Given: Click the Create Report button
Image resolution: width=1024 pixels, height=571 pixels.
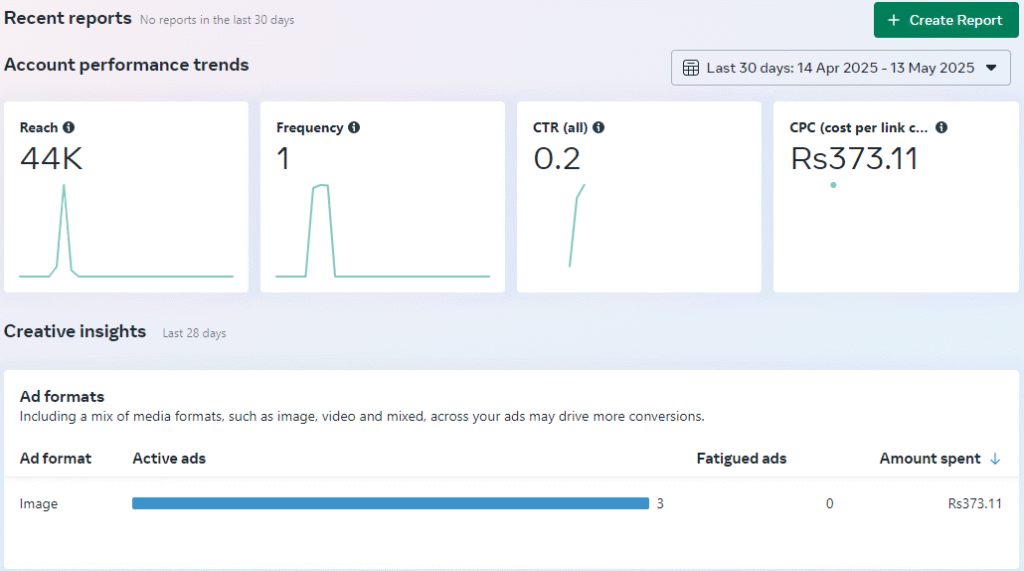Looking at the screenshot, I should [946, 20].
